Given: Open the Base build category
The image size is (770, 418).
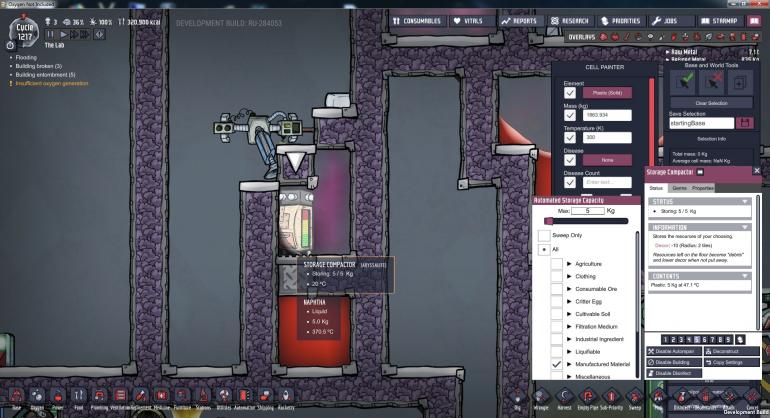Looking at the screenshot, I should click(x=17, y=396).
